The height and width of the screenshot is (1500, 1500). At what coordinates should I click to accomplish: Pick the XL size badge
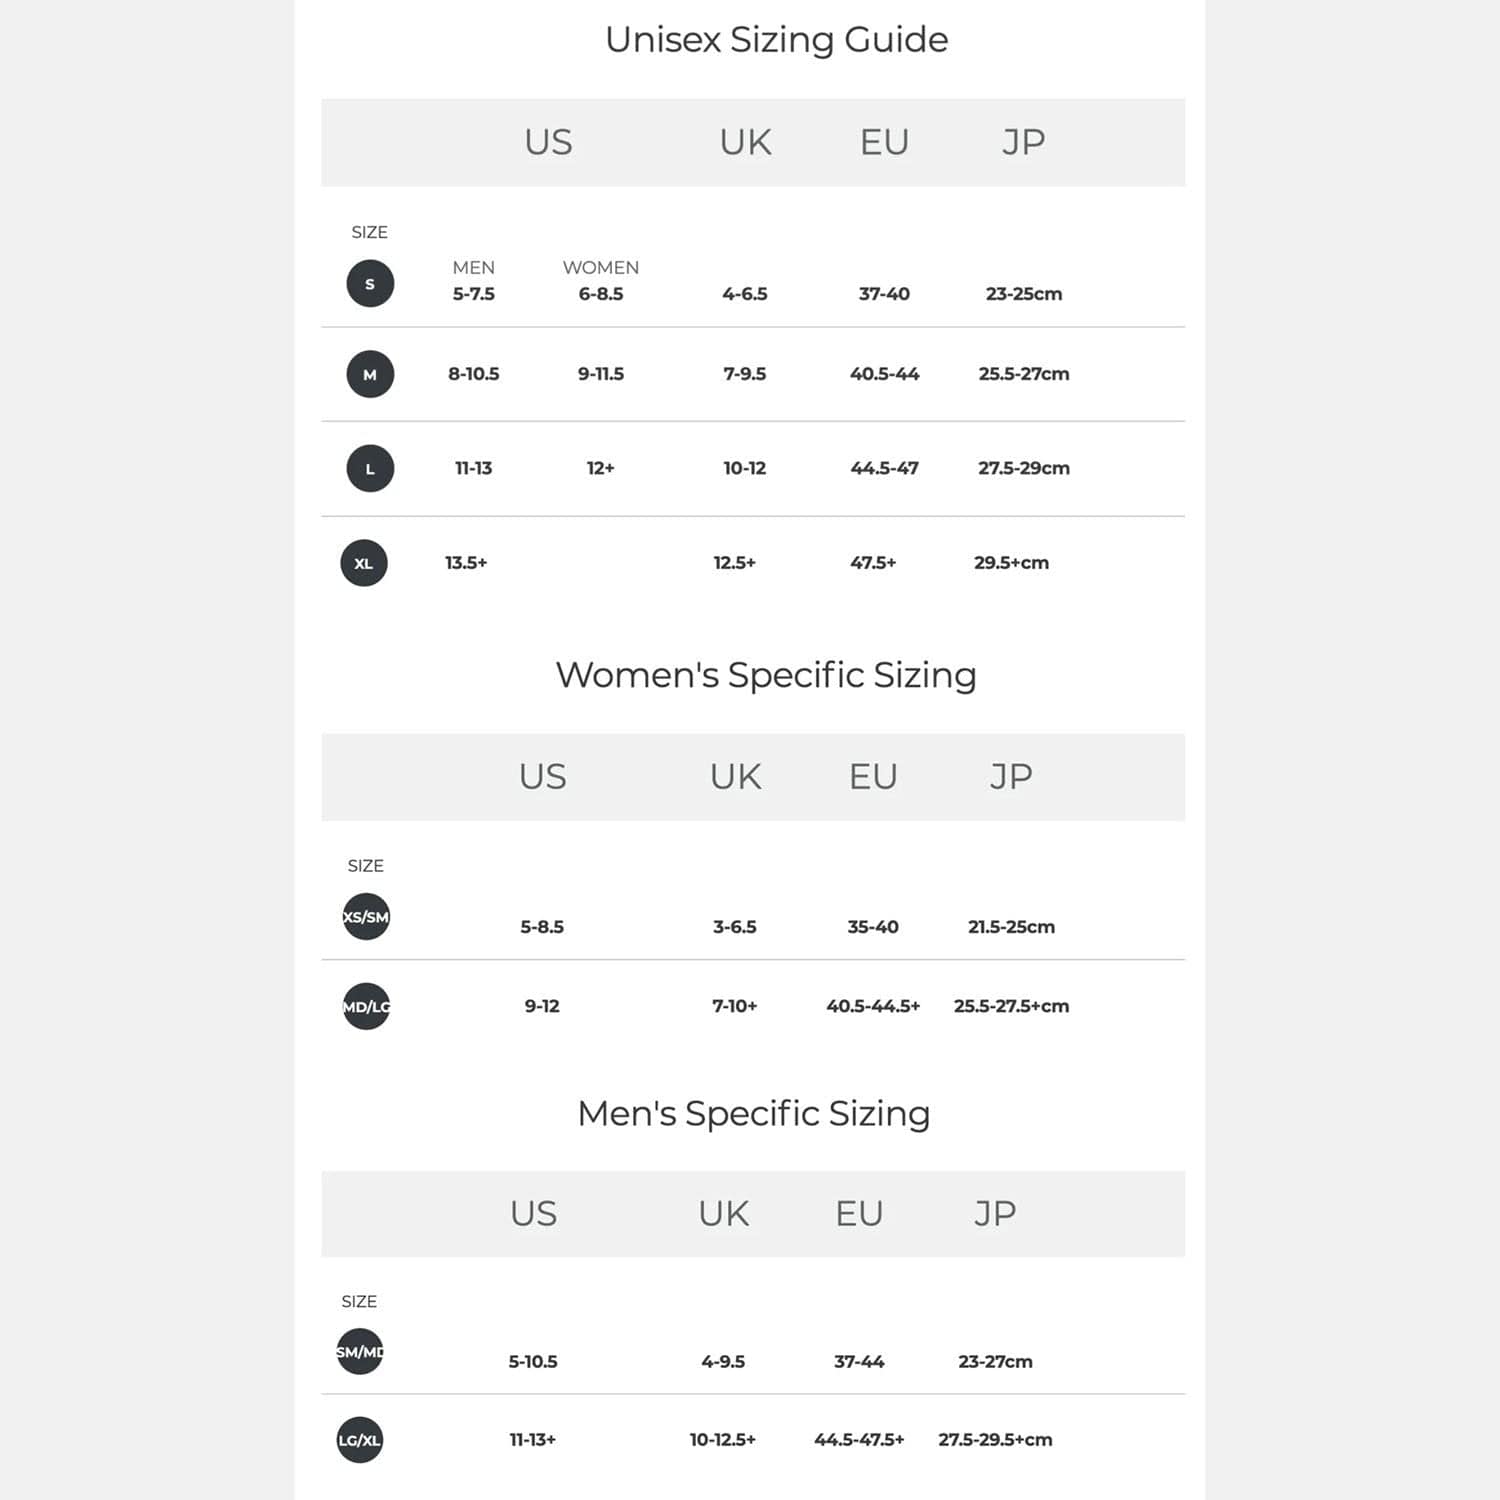click(x=364, y=563)
